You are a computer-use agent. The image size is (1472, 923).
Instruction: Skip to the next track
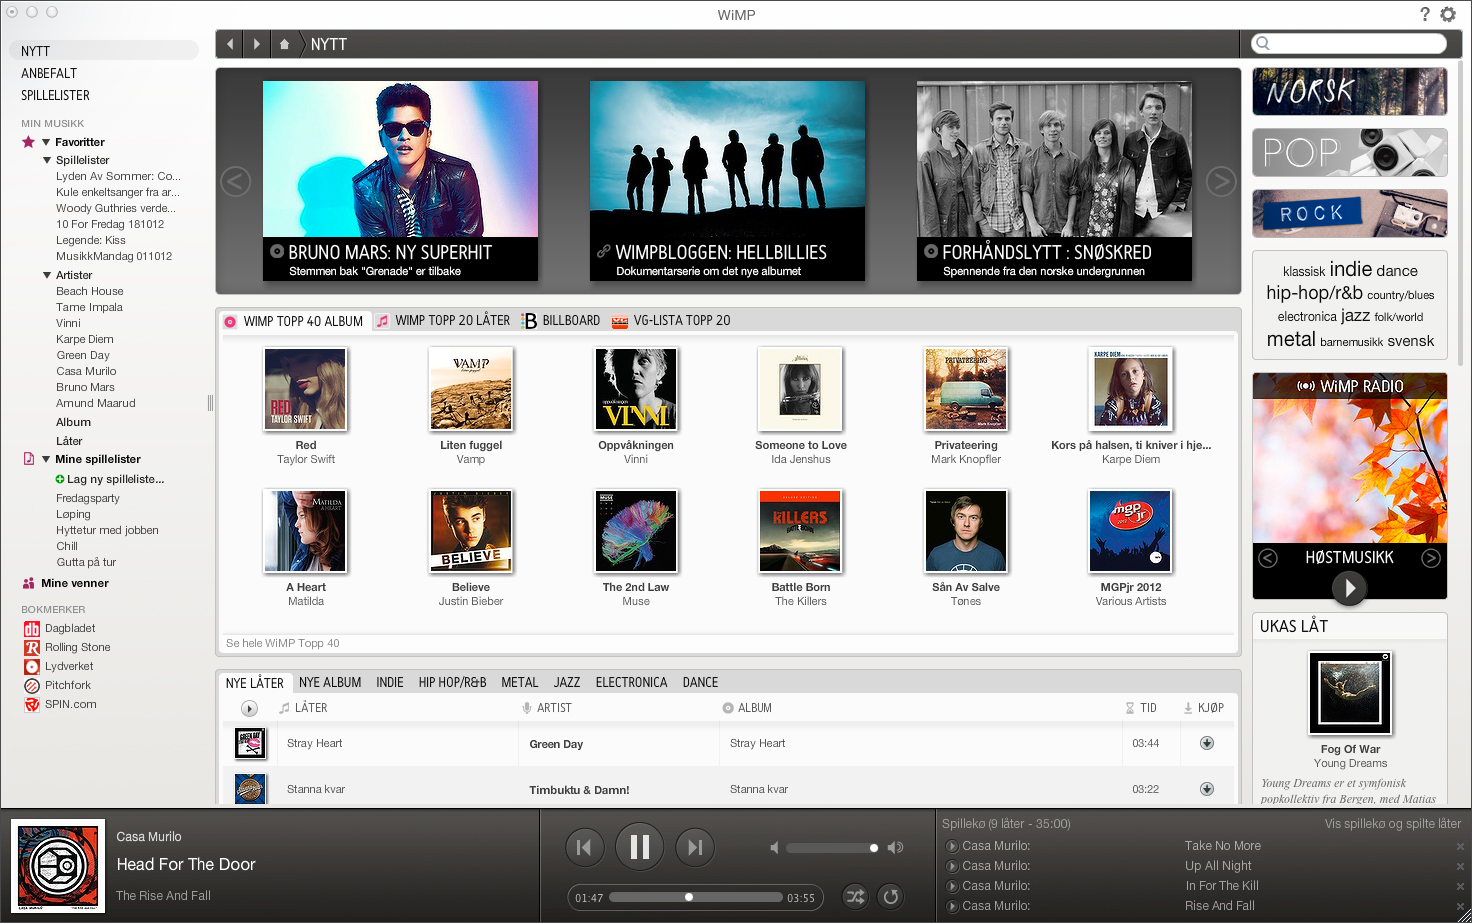pos(695,848)
